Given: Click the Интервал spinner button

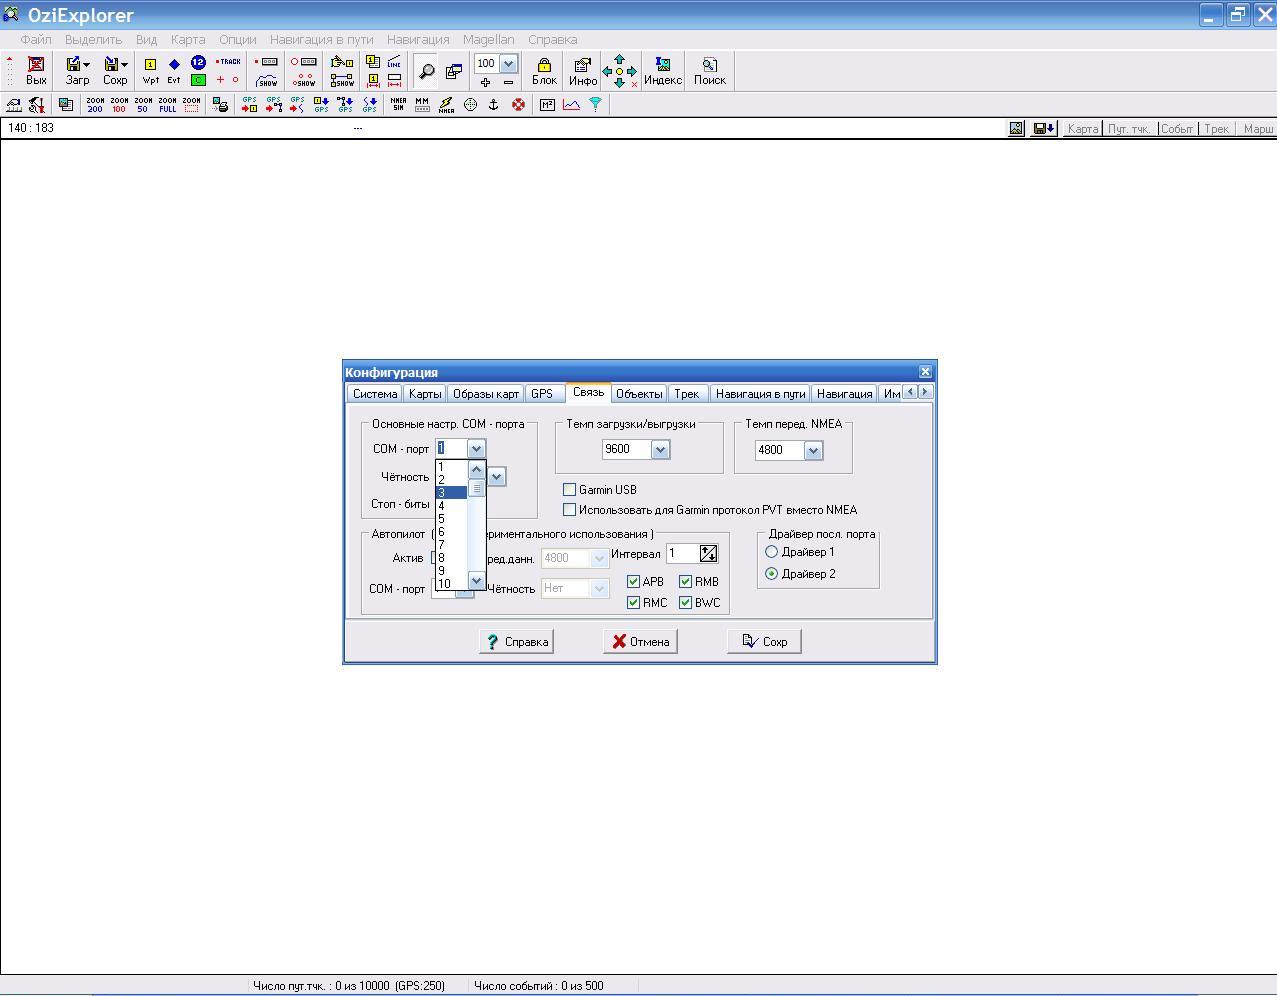Looking at the screenshot, I should (x=709, y=553).
